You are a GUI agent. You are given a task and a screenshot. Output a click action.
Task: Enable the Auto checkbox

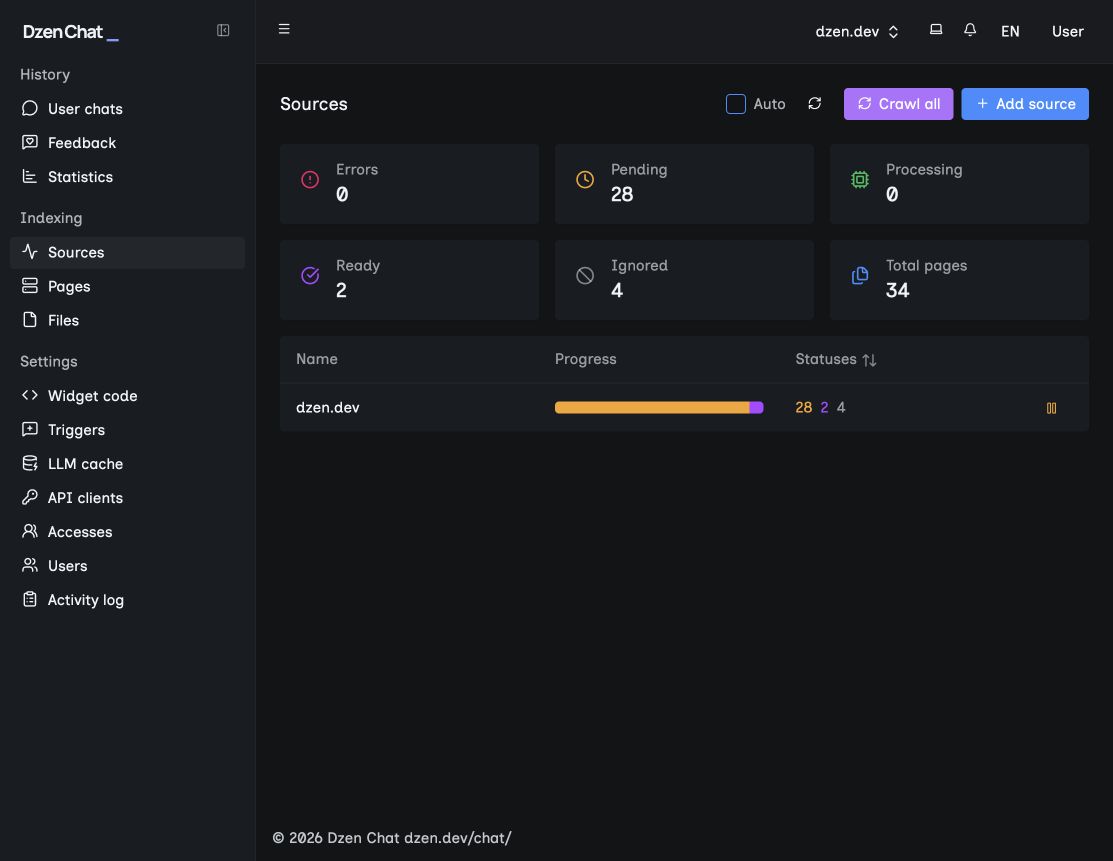pyautogui.click(x=735, y=104)
